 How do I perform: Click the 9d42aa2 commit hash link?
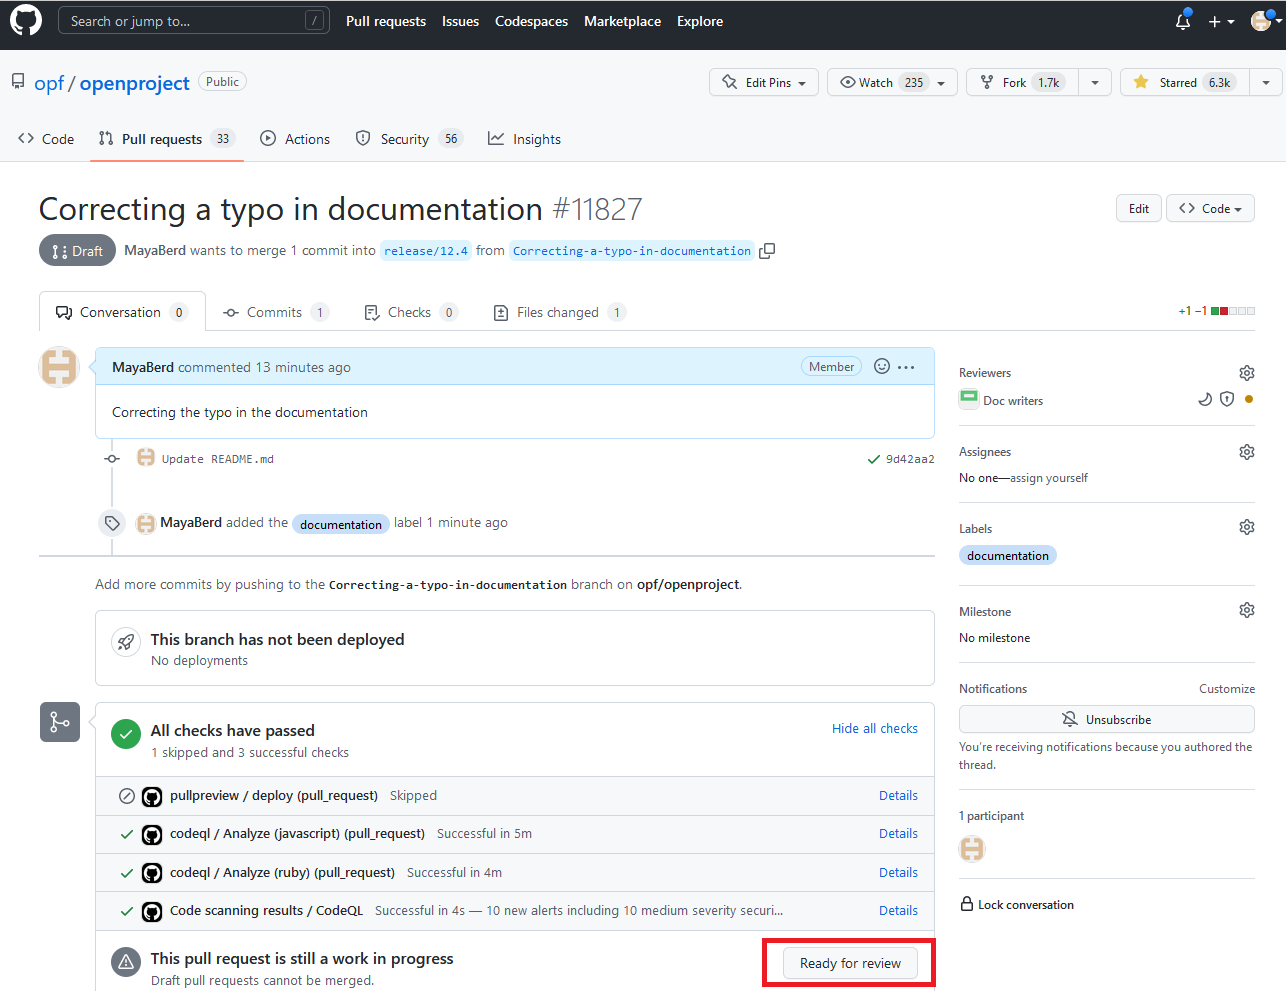pyautogui.click(x=909, y=460)
